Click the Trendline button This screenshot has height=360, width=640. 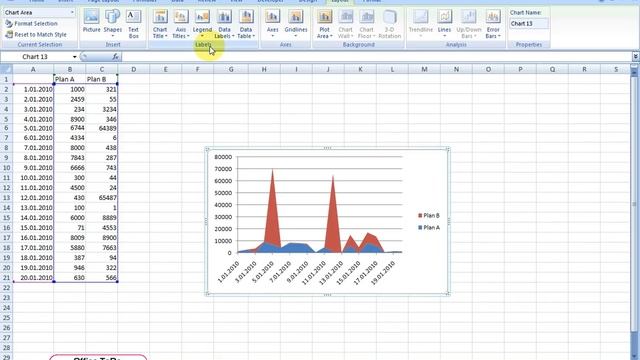coord(421,24)
